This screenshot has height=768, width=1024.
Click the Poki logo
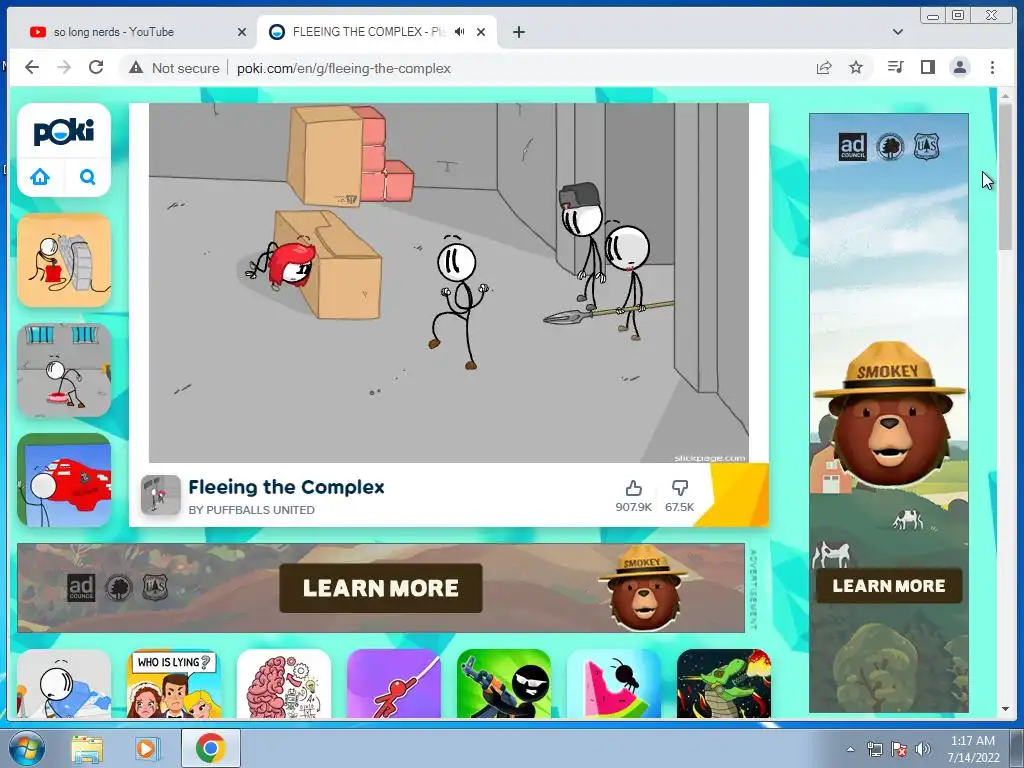(x=64, y=131)
